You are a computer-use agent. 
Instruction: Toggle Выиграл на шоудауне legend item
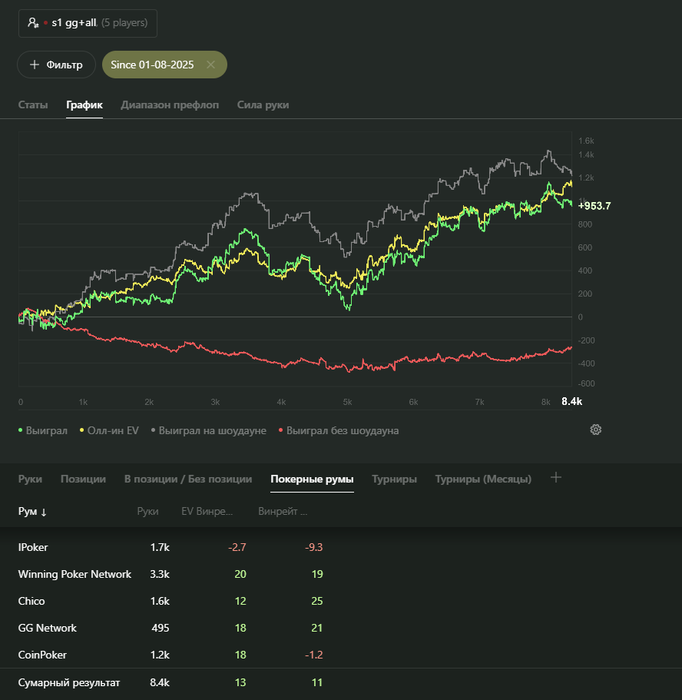pyautogui.click(x=209, y=431)
